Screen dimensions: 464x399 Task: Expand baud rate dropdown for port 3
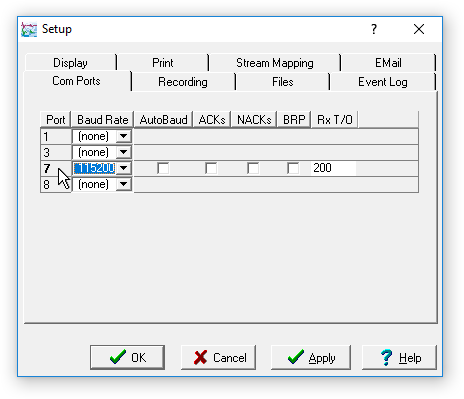pyautogui.click(x=124, y=152)
